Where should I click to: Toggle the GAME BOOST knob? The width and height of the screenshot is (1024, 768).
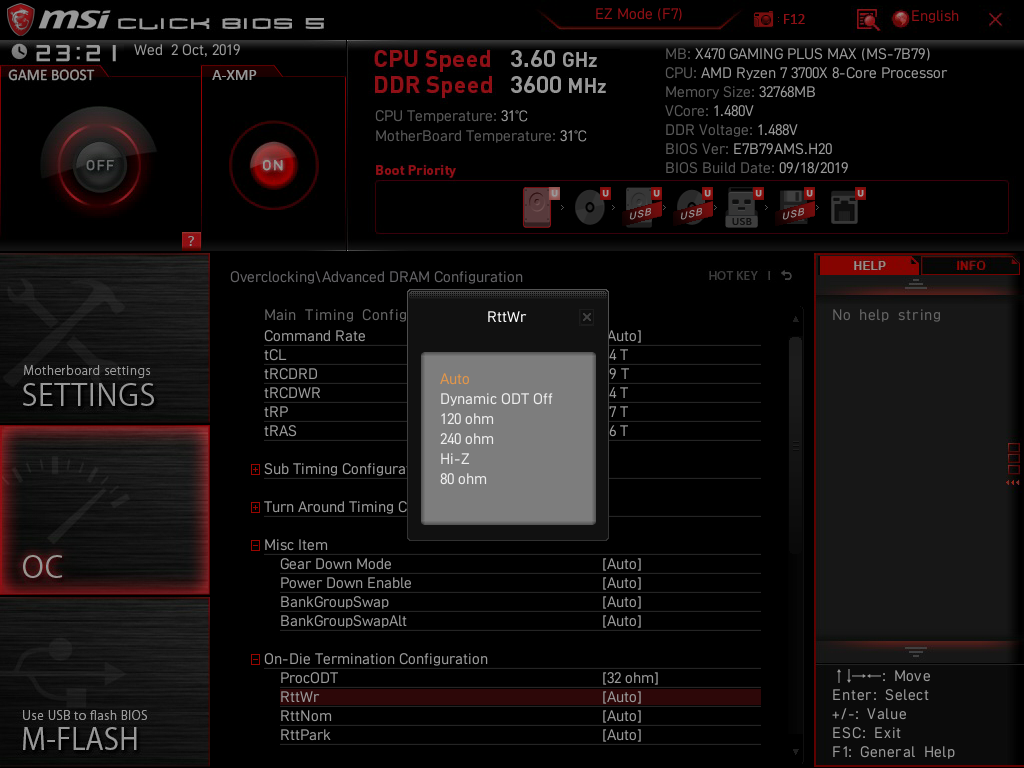99,165
